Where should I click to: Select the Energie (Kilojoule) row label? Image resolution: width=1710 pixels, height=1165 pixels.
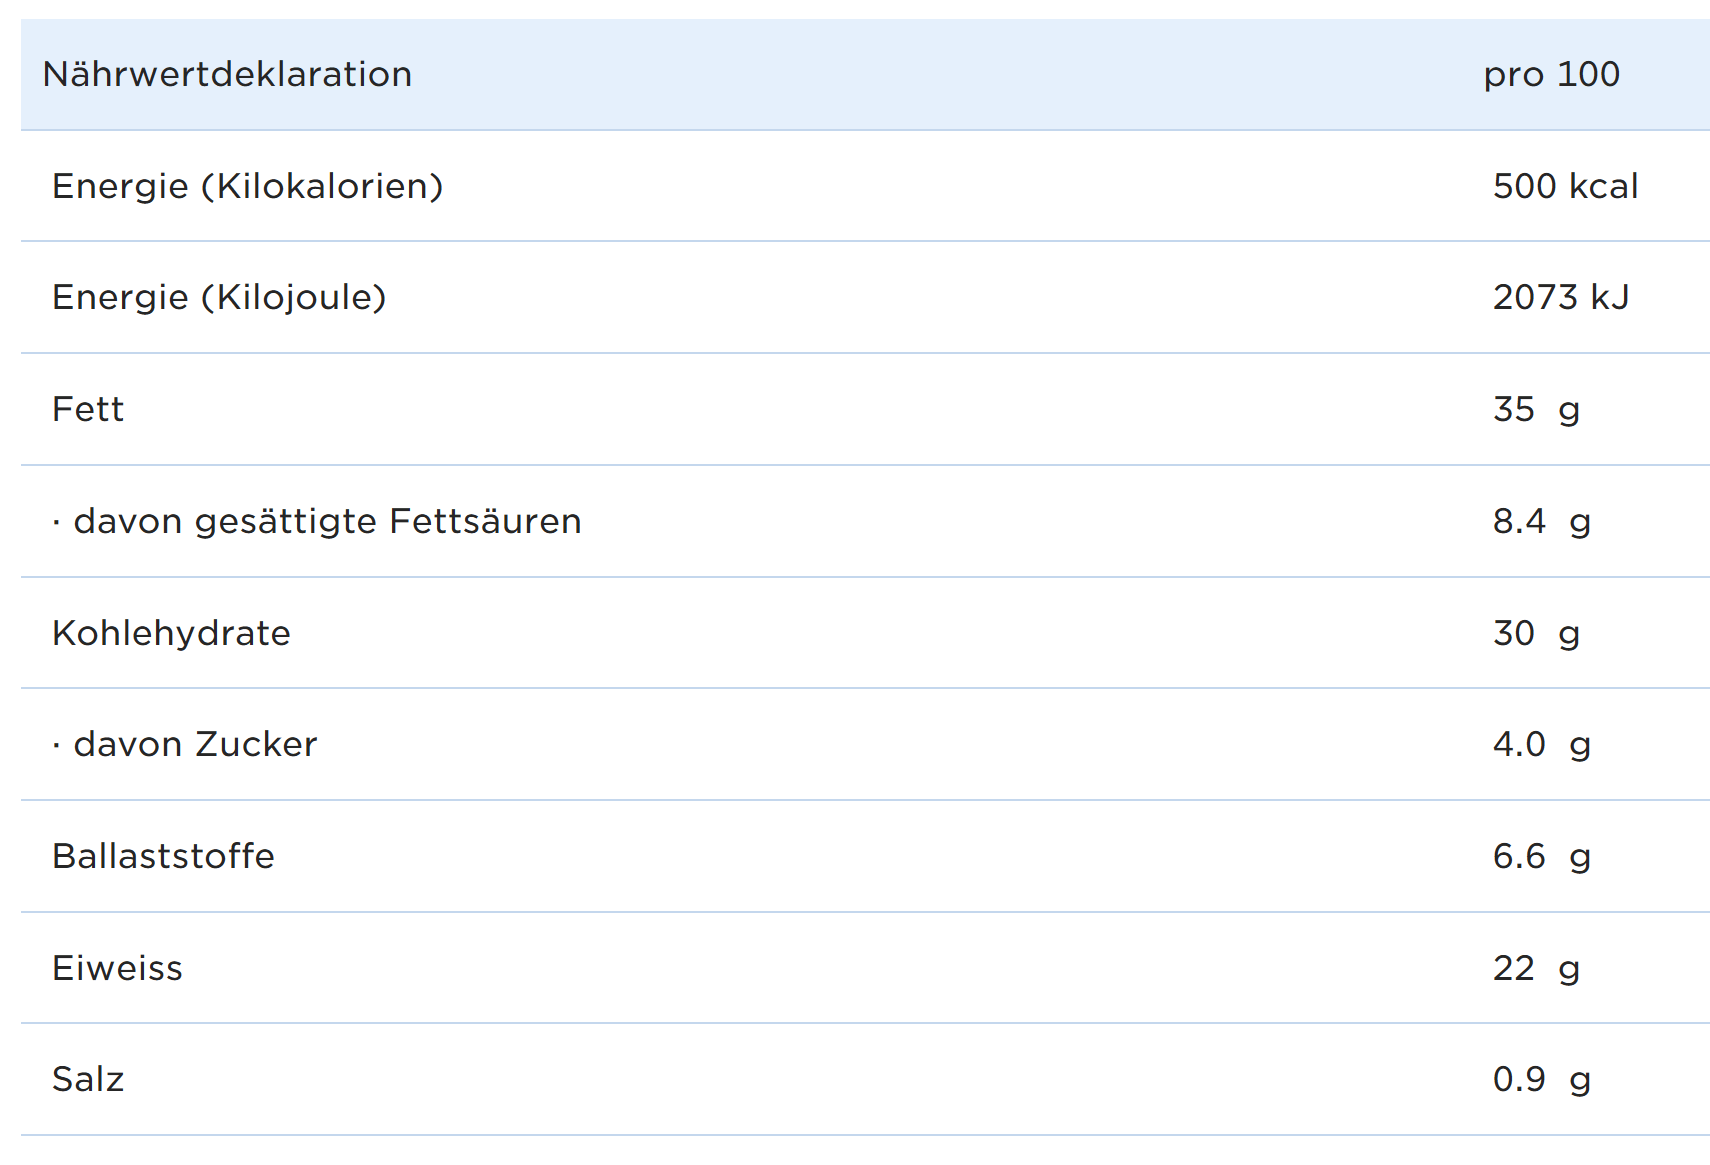tap(219, 297)
